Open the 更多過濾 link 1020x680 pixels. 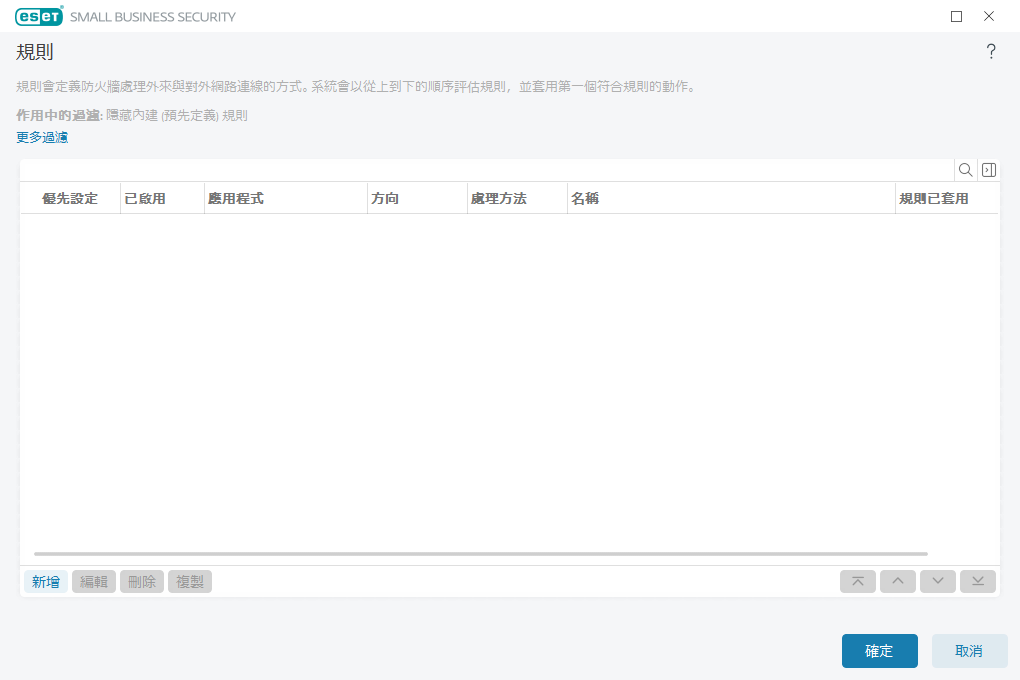(42, 137)
